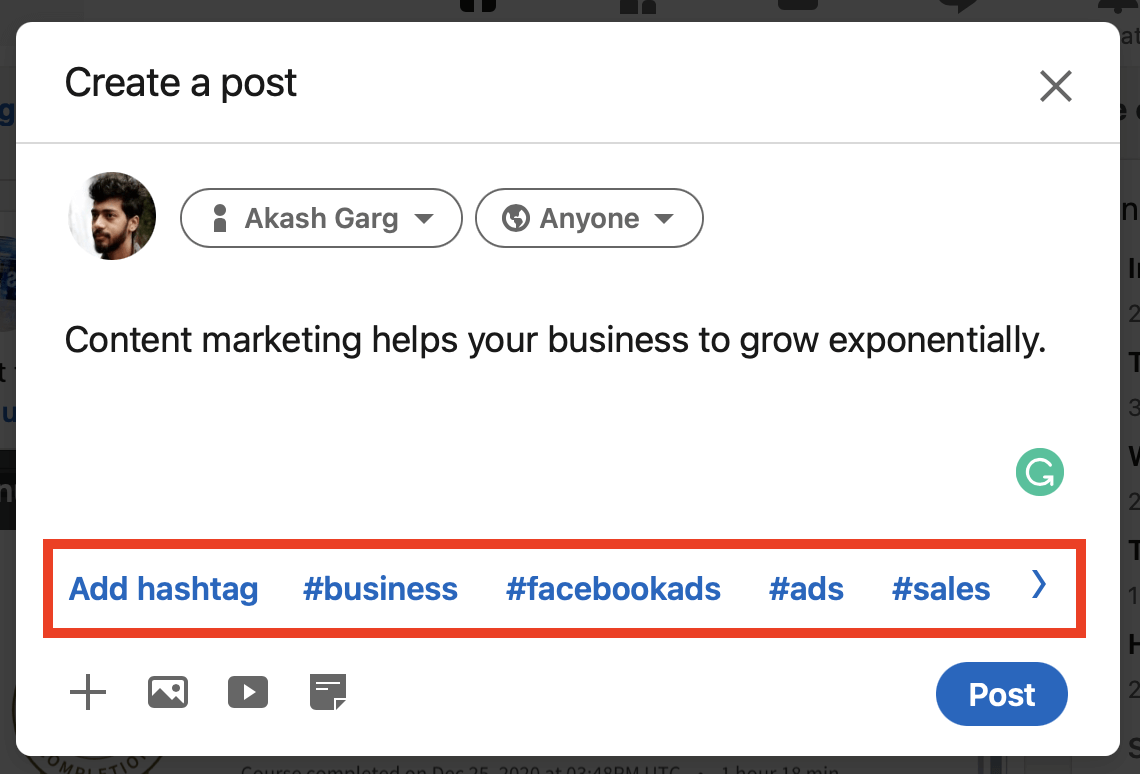This screenshot has height=774, width=1140.
Task: Add a video with the play icon
Action: coord(248,692)
